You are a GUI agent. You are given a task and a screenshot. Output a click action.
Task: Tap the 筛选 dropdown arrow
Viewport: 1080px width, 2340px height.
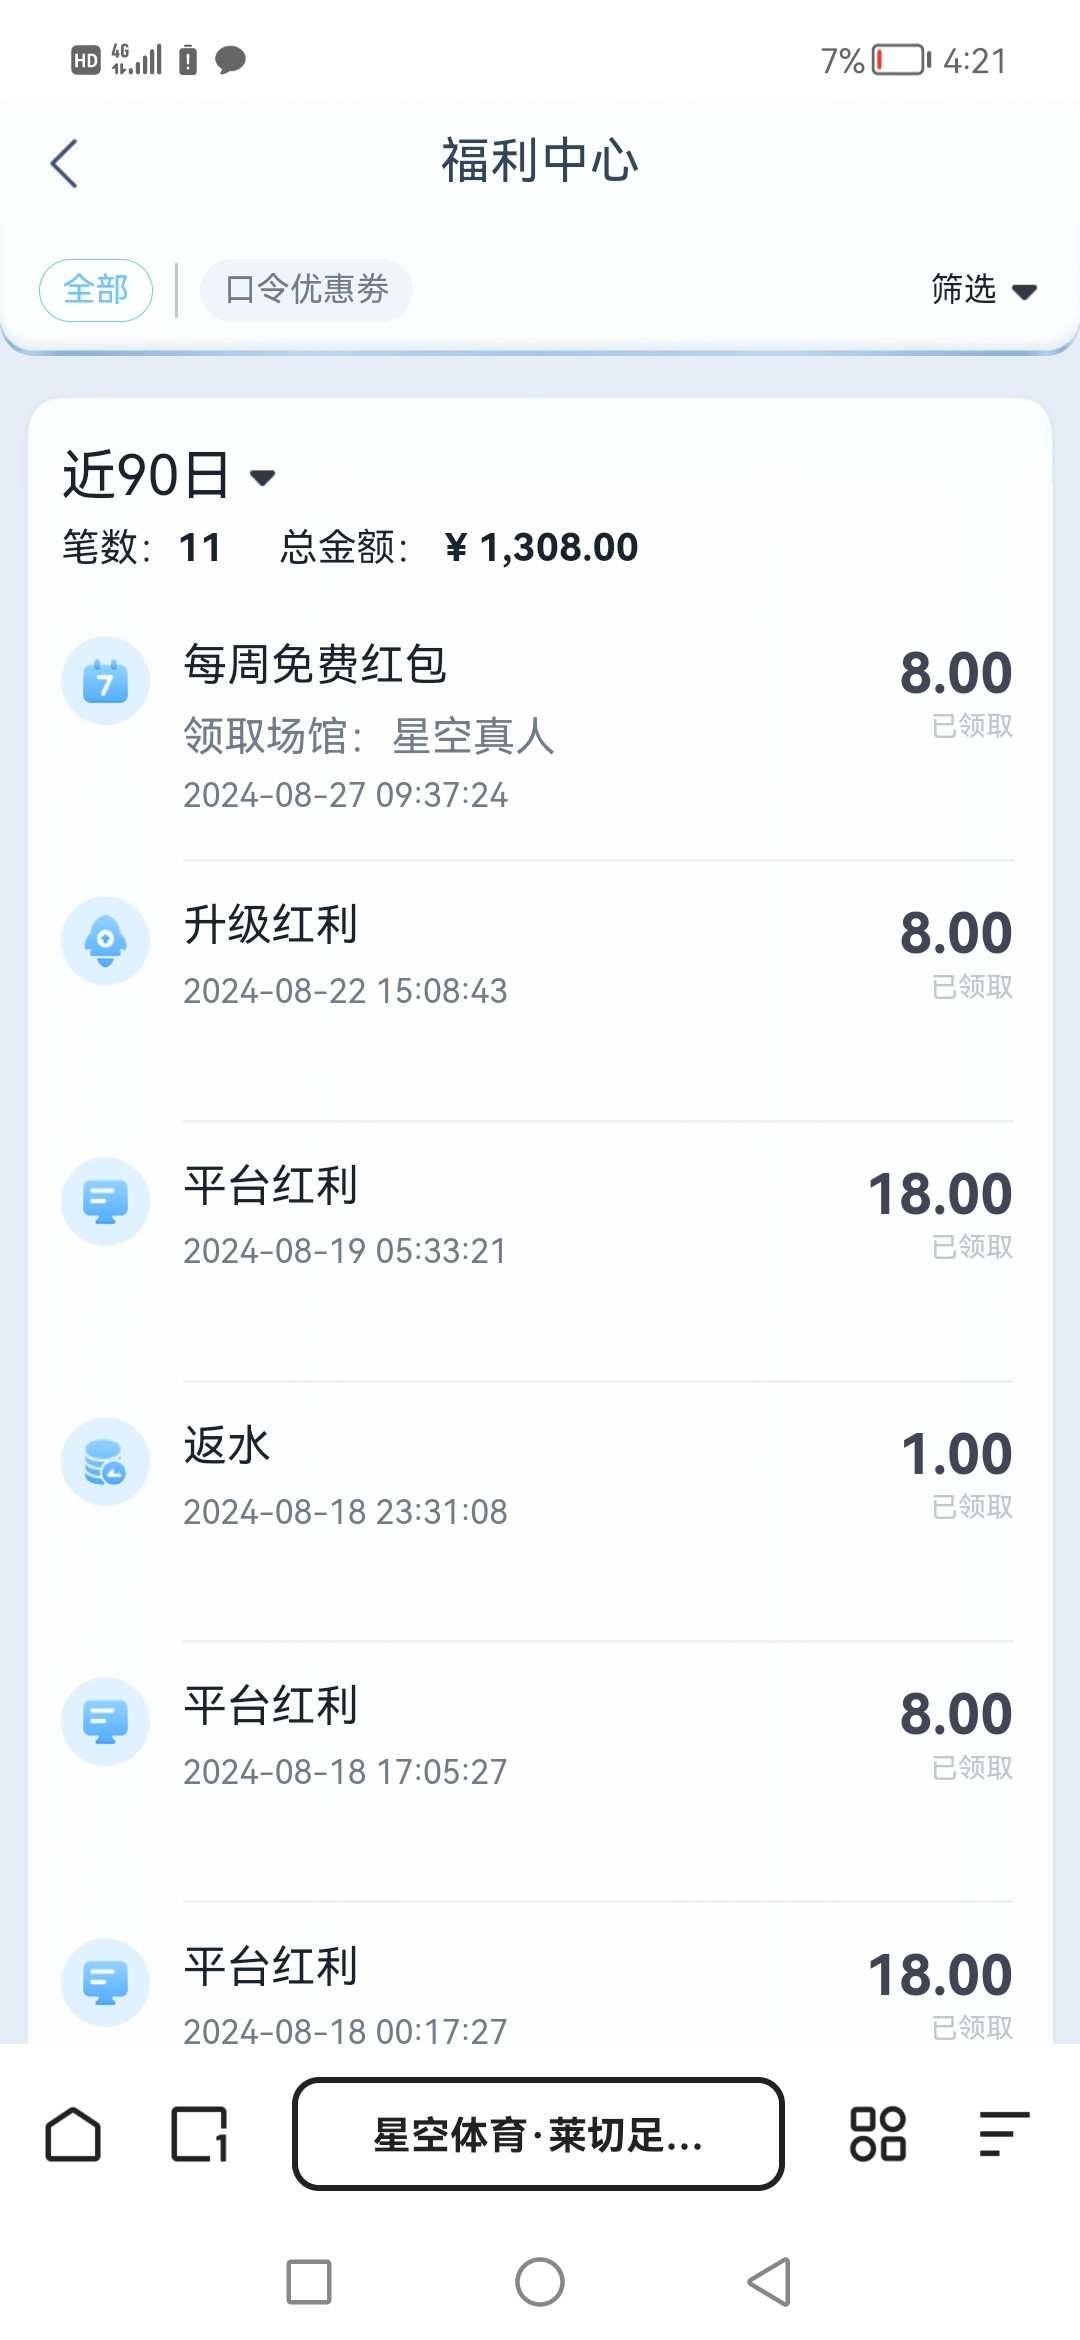click(1024, 292)
